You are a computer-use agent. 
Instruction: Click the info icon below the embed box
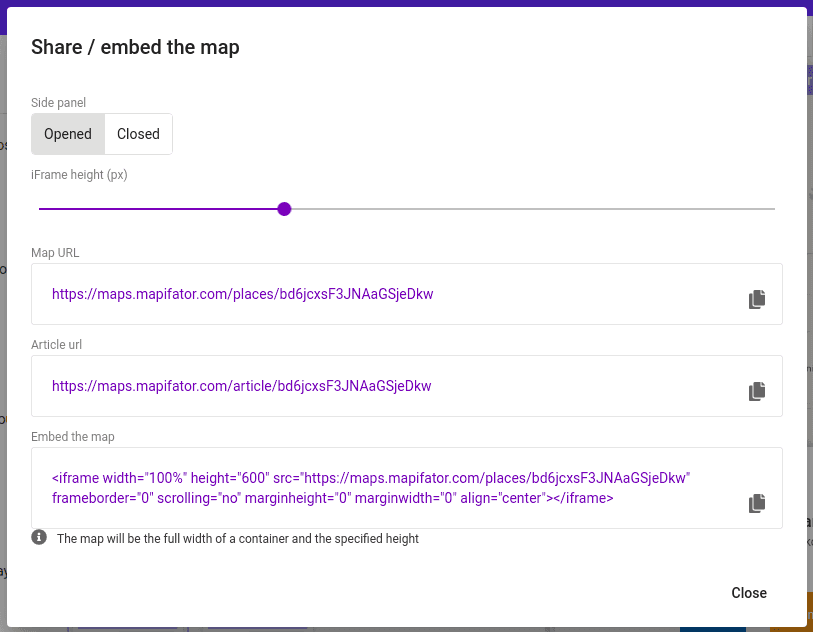coord(39,537)
